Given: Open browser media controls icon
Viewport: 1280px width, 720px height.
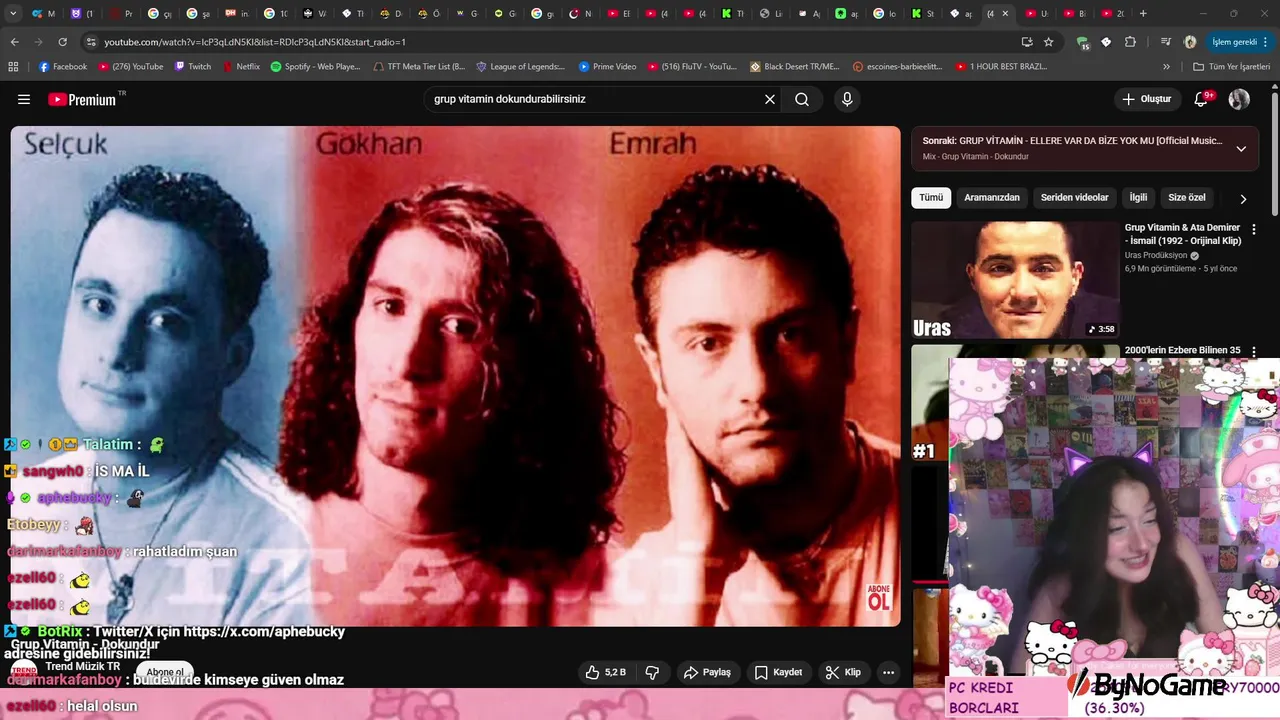Looking at the screenshot, I should tap(1166, 42).
